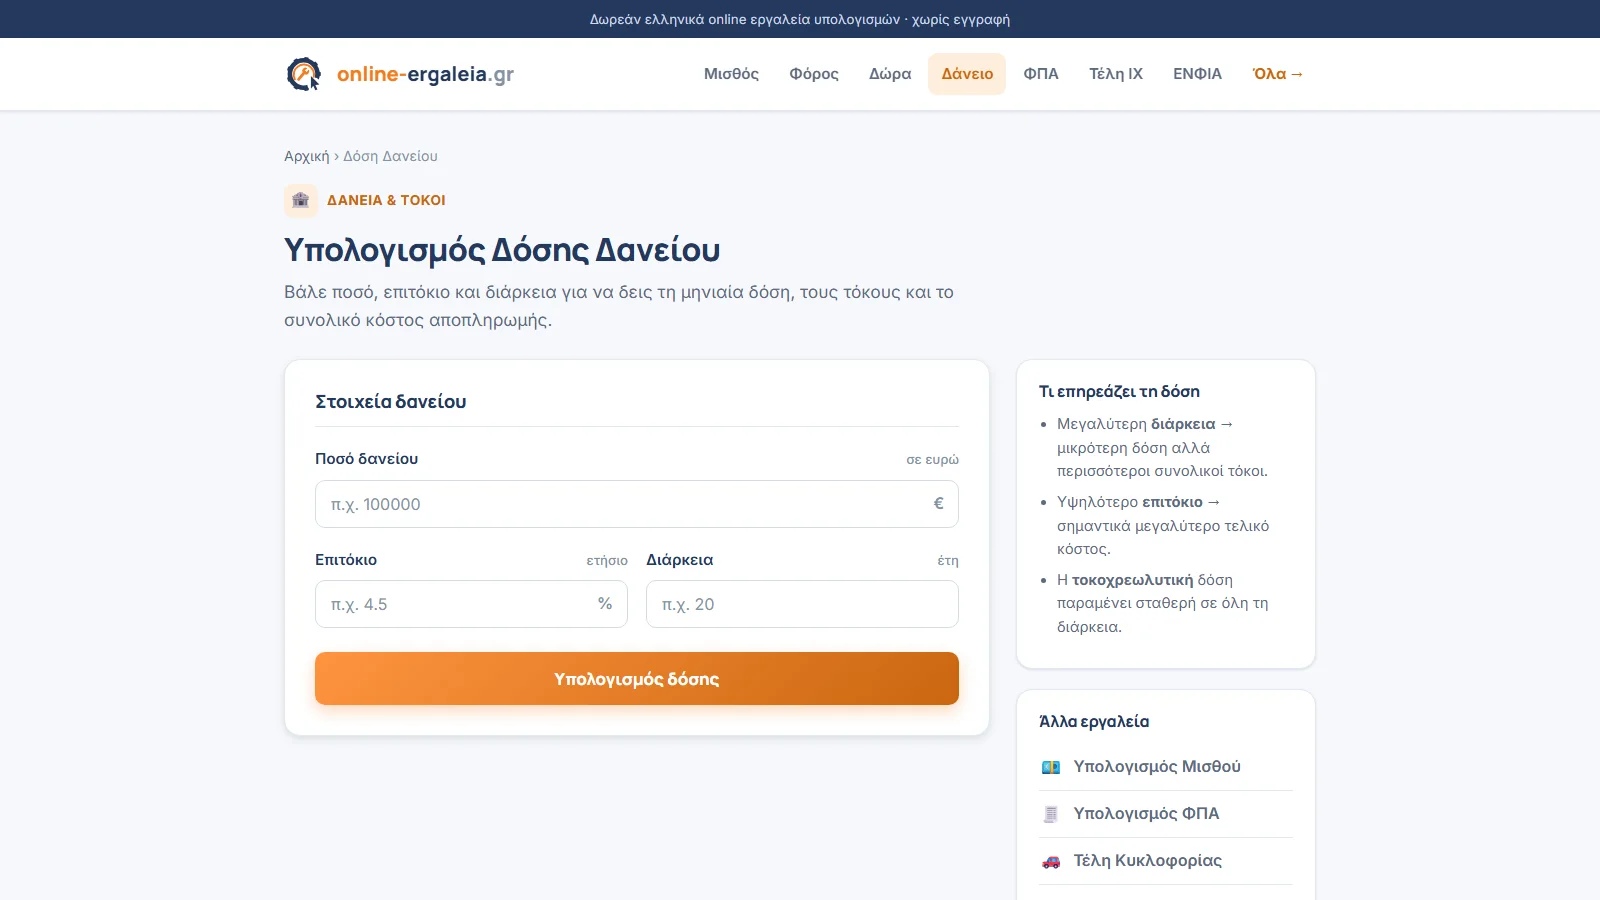Viewport: 1600px width, 900px height.
Task: Focus the Ποσό δανείου input field
Action: [x=637, y=504]
